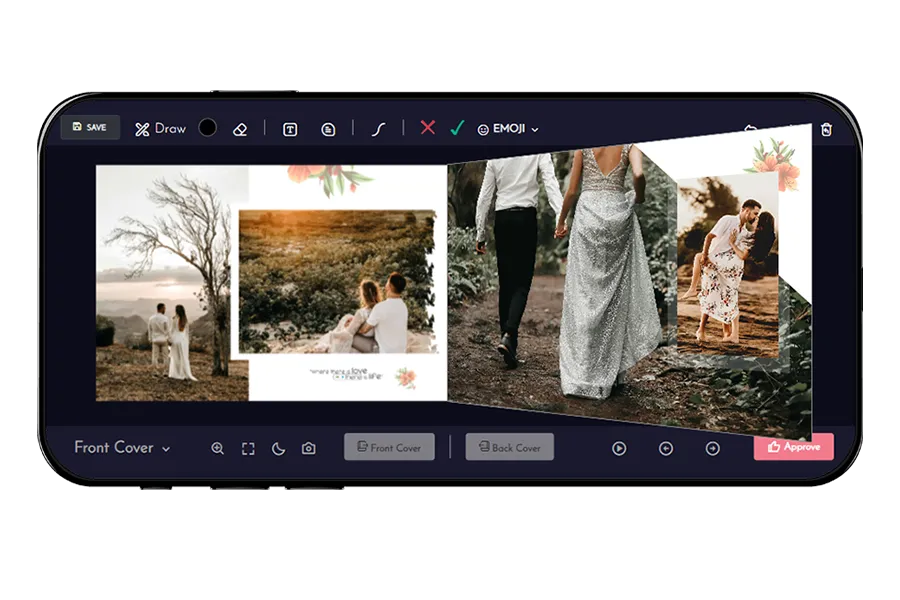Click the trash delete icon
Screen dimensions: 900x600
827,129
